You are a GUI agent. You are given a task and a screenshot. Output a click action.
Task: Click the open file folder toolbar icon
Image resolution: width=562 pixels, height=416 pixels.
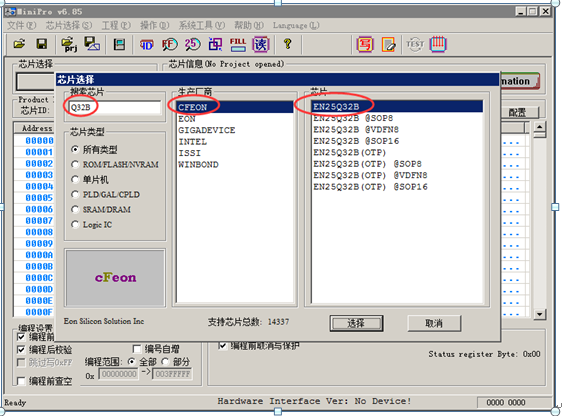click(x=19, y=44)
